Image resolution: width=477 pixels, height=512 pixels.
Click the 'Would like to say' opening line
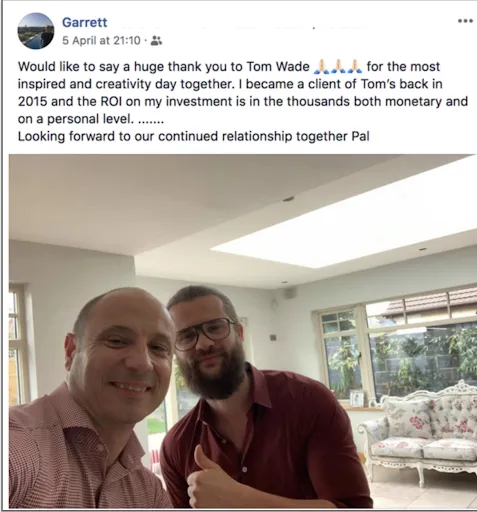230,67
